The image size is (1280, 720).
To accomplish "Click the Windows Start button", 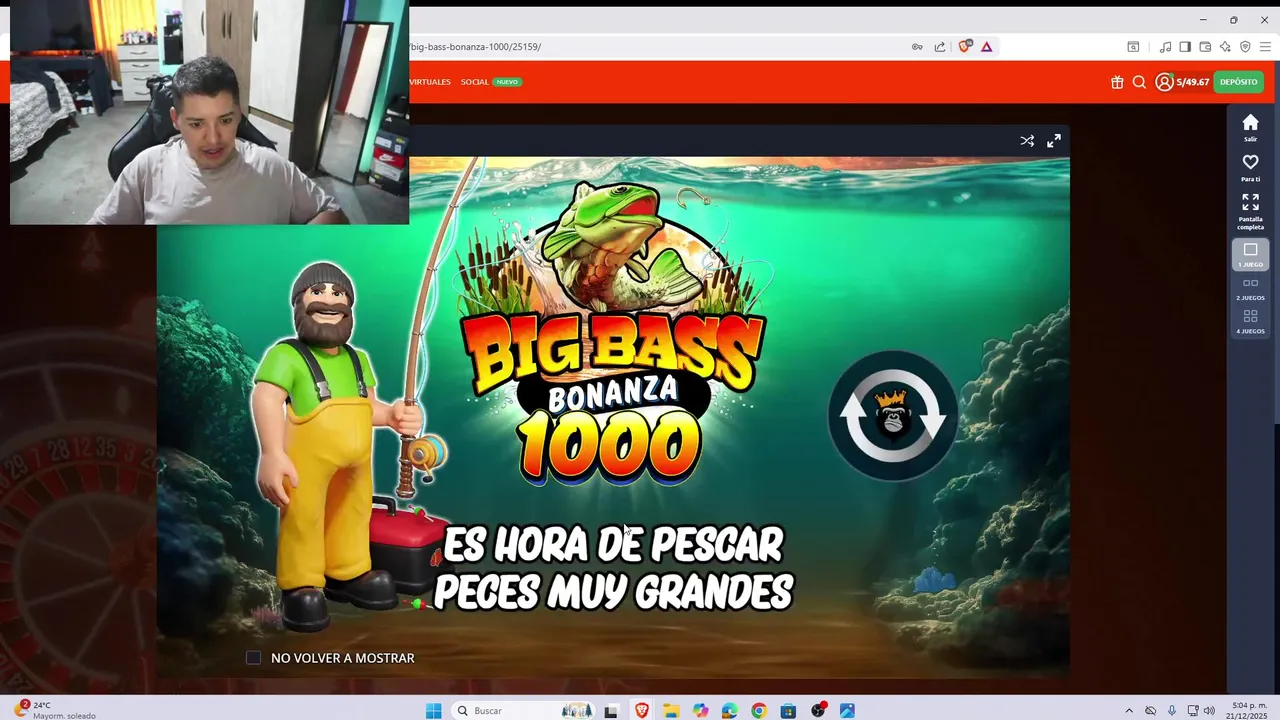I will tap(433, 711).
